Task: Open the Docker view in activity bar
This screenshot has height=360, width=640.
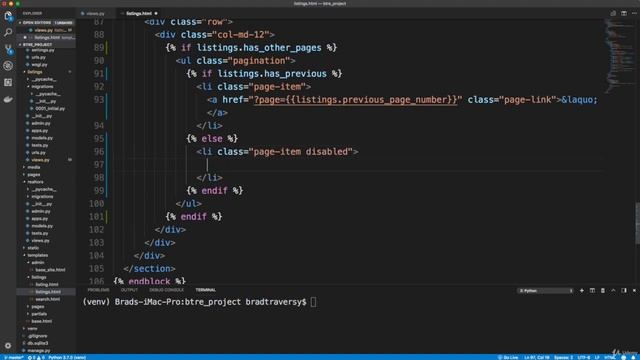Action: (x=8, y=99)
